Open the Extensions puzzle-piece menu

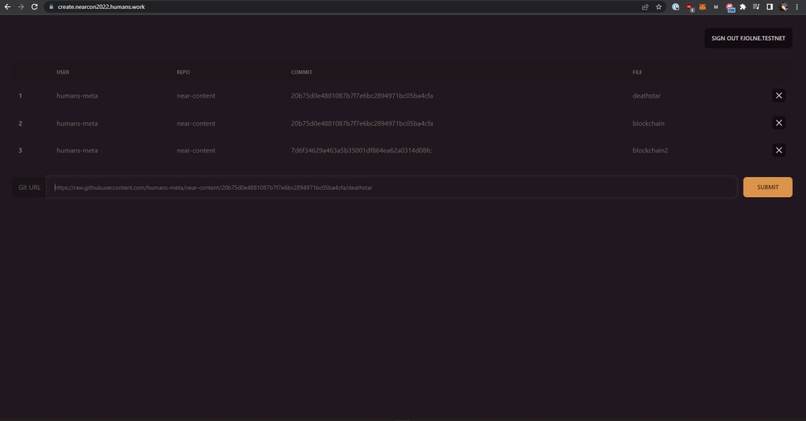(x=743, y=7)
